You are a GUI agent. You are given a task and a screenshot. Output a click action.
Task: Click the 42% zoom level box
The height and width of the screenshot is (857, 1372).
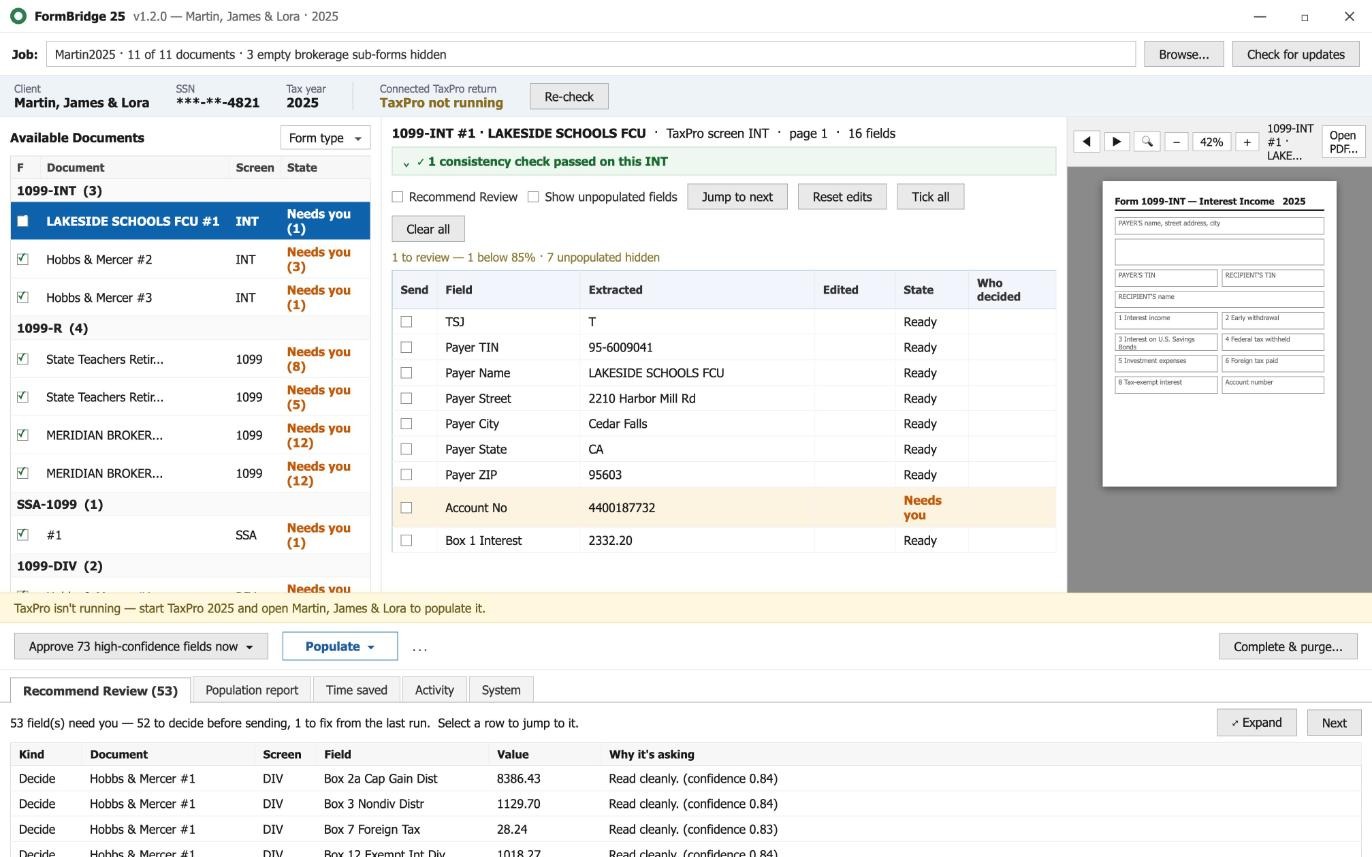pos(1212,142)
